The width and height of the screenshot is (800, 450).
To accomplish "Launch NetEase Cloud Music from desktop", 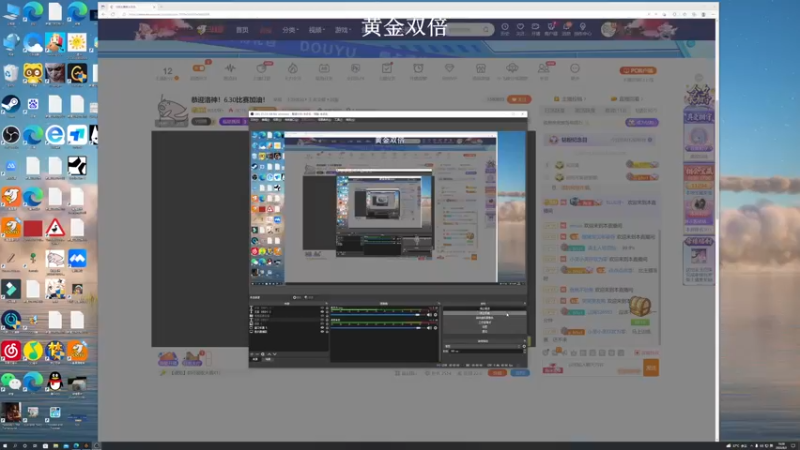I will click(11, 351).
